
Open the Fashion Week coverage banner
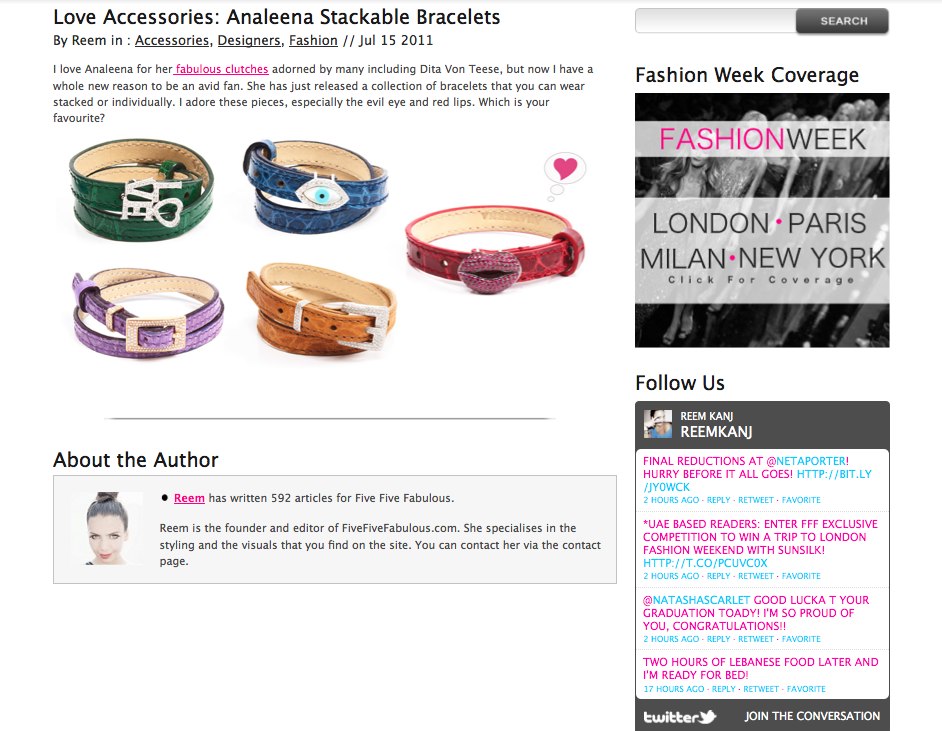click(762, 220)
